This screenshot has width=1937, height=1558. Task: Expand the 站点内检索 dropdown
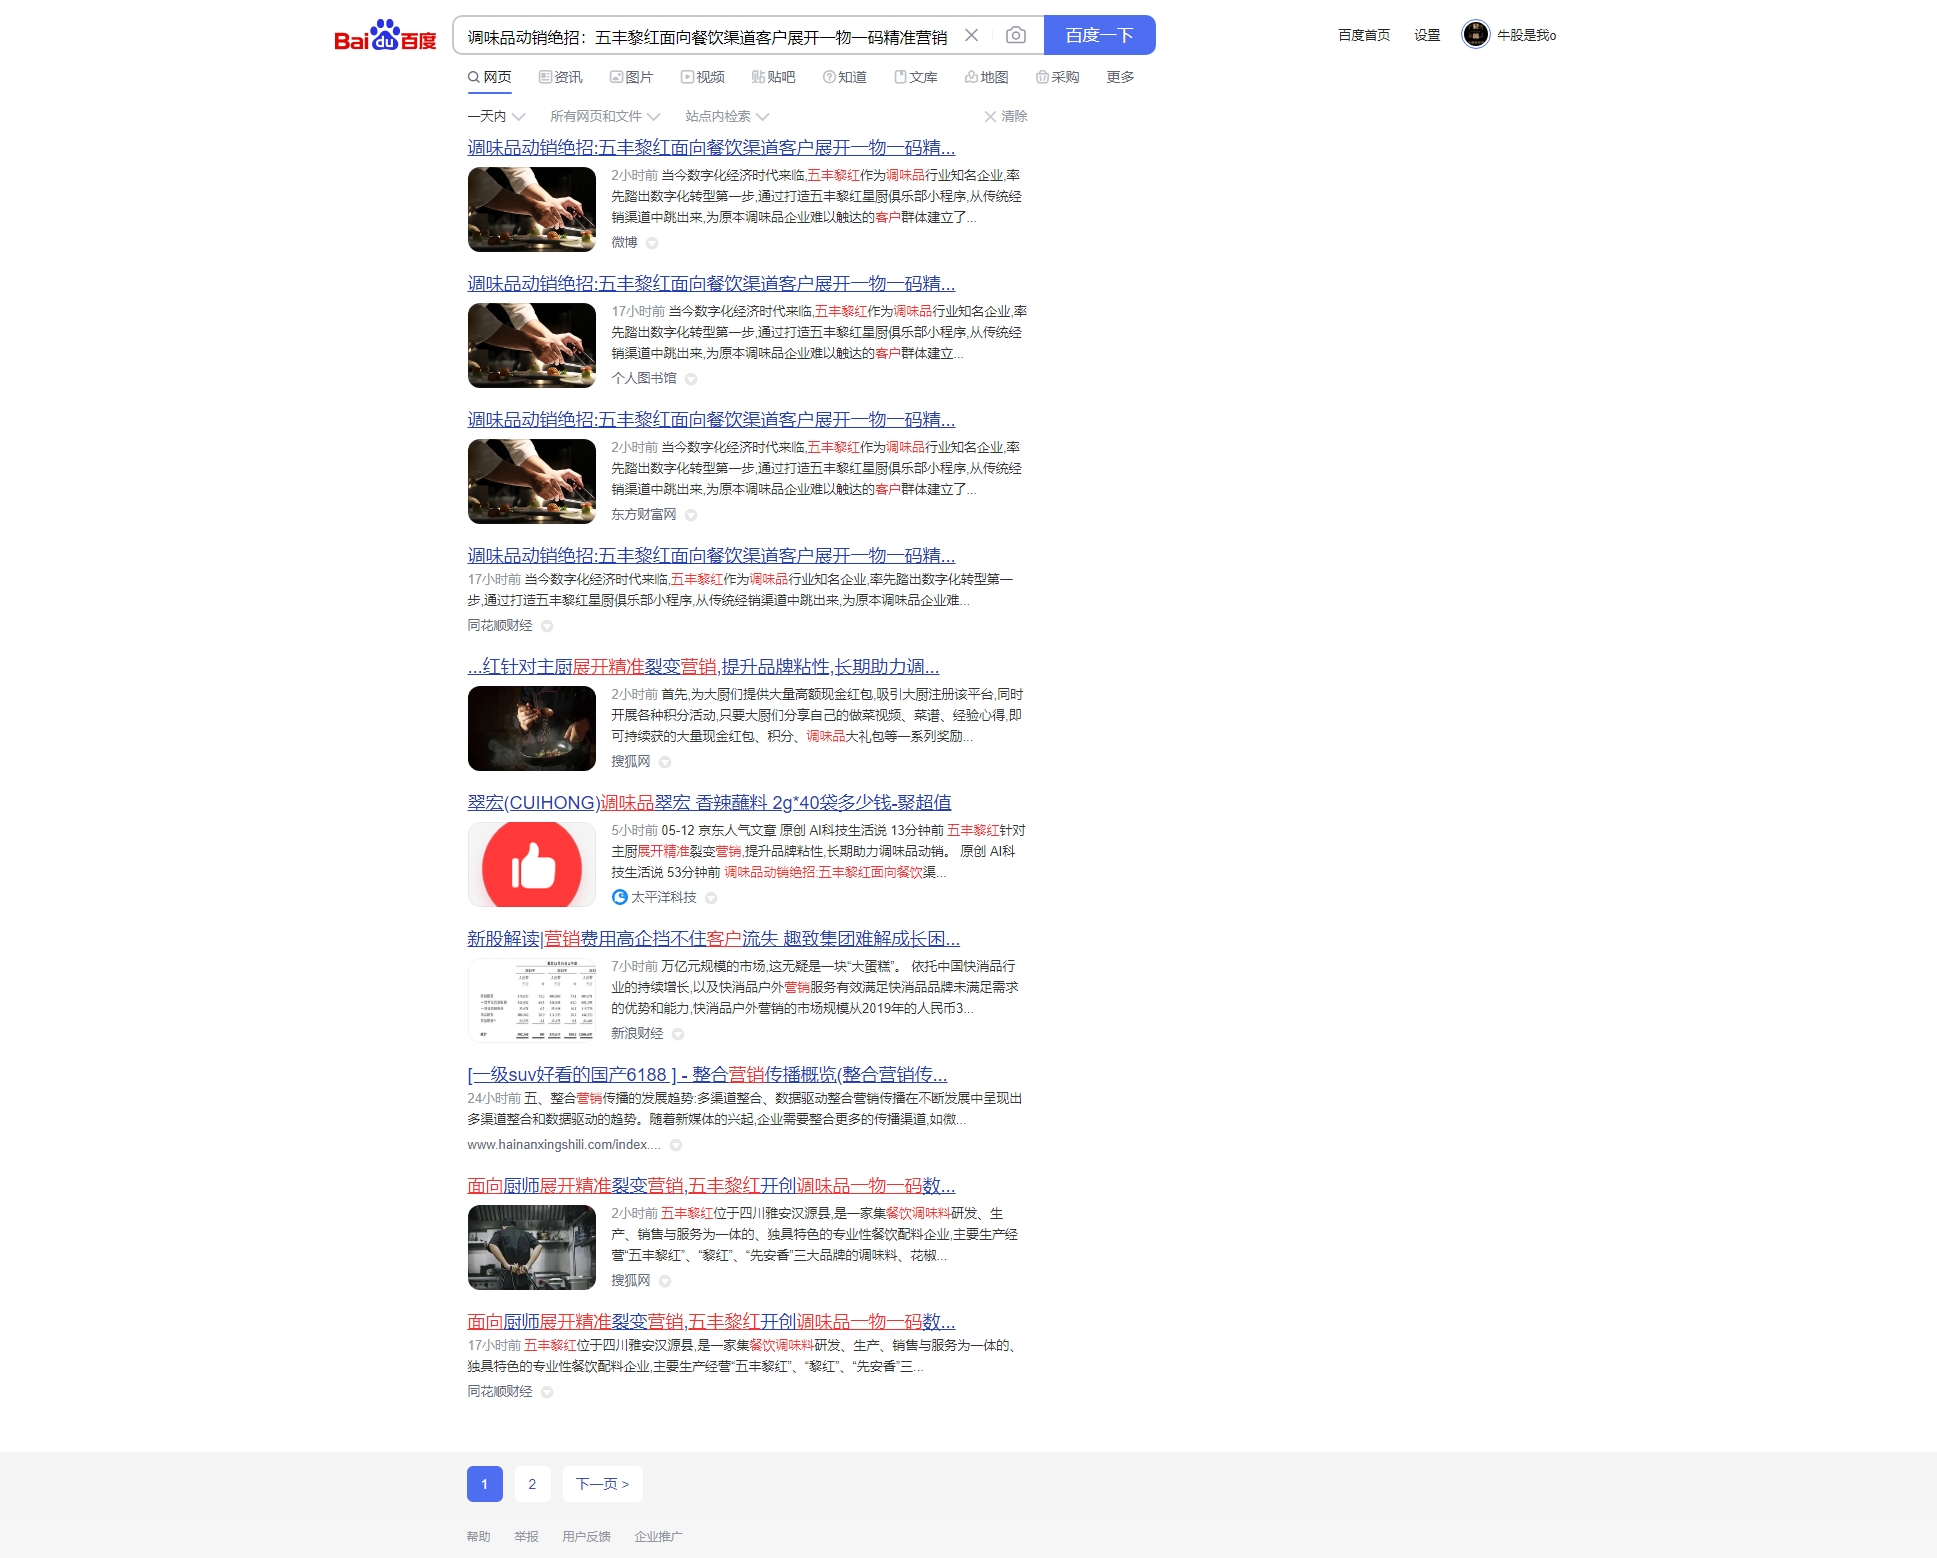click(x=727, y=116)
